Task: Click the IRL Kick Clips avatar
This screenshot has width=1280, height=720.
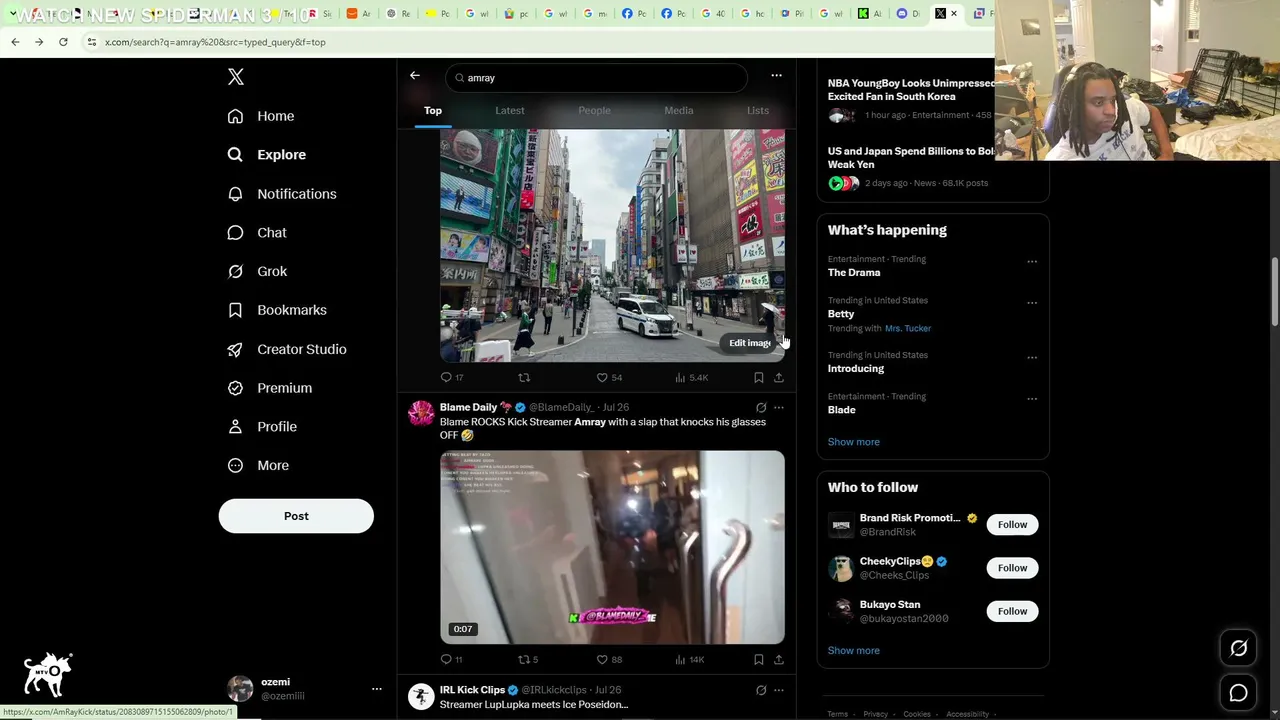Action: tap(421, 696)
